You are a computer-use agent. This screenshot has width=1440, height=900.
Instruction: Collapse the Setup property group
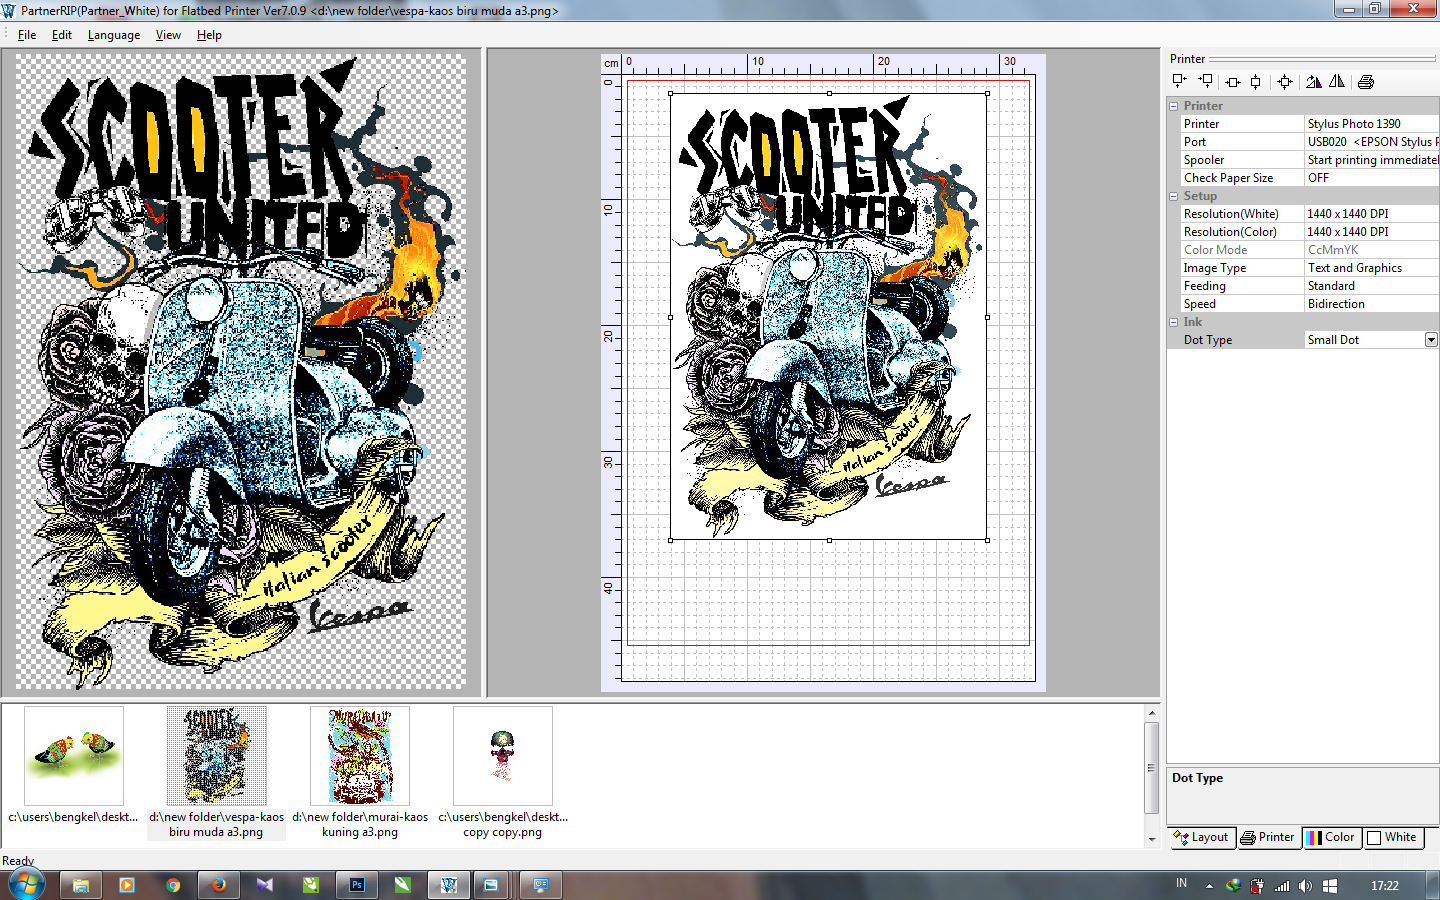[1174, 196]
